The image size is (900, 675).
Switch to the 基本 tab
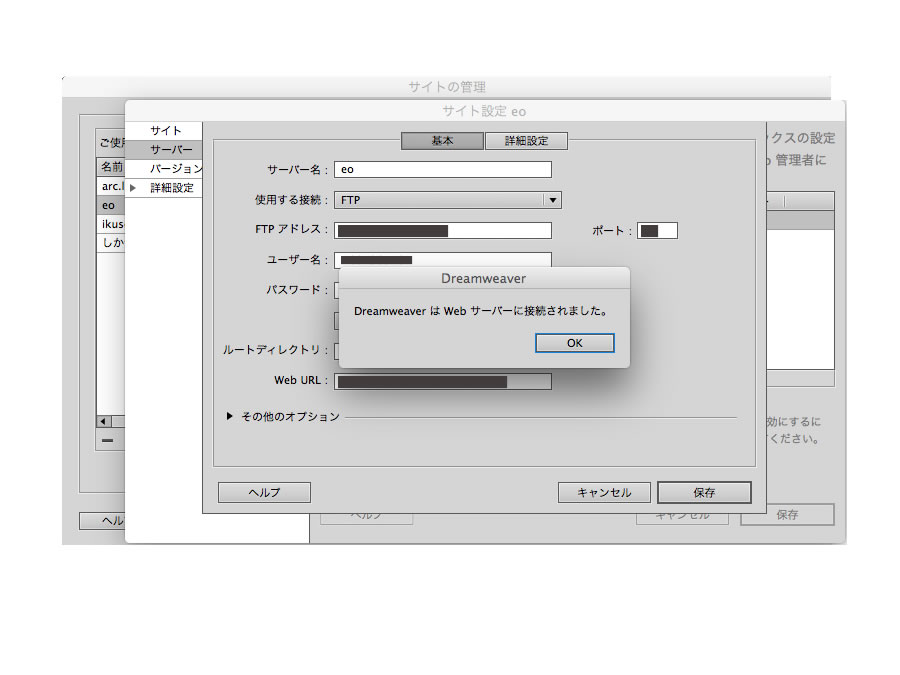click(442, 141)
